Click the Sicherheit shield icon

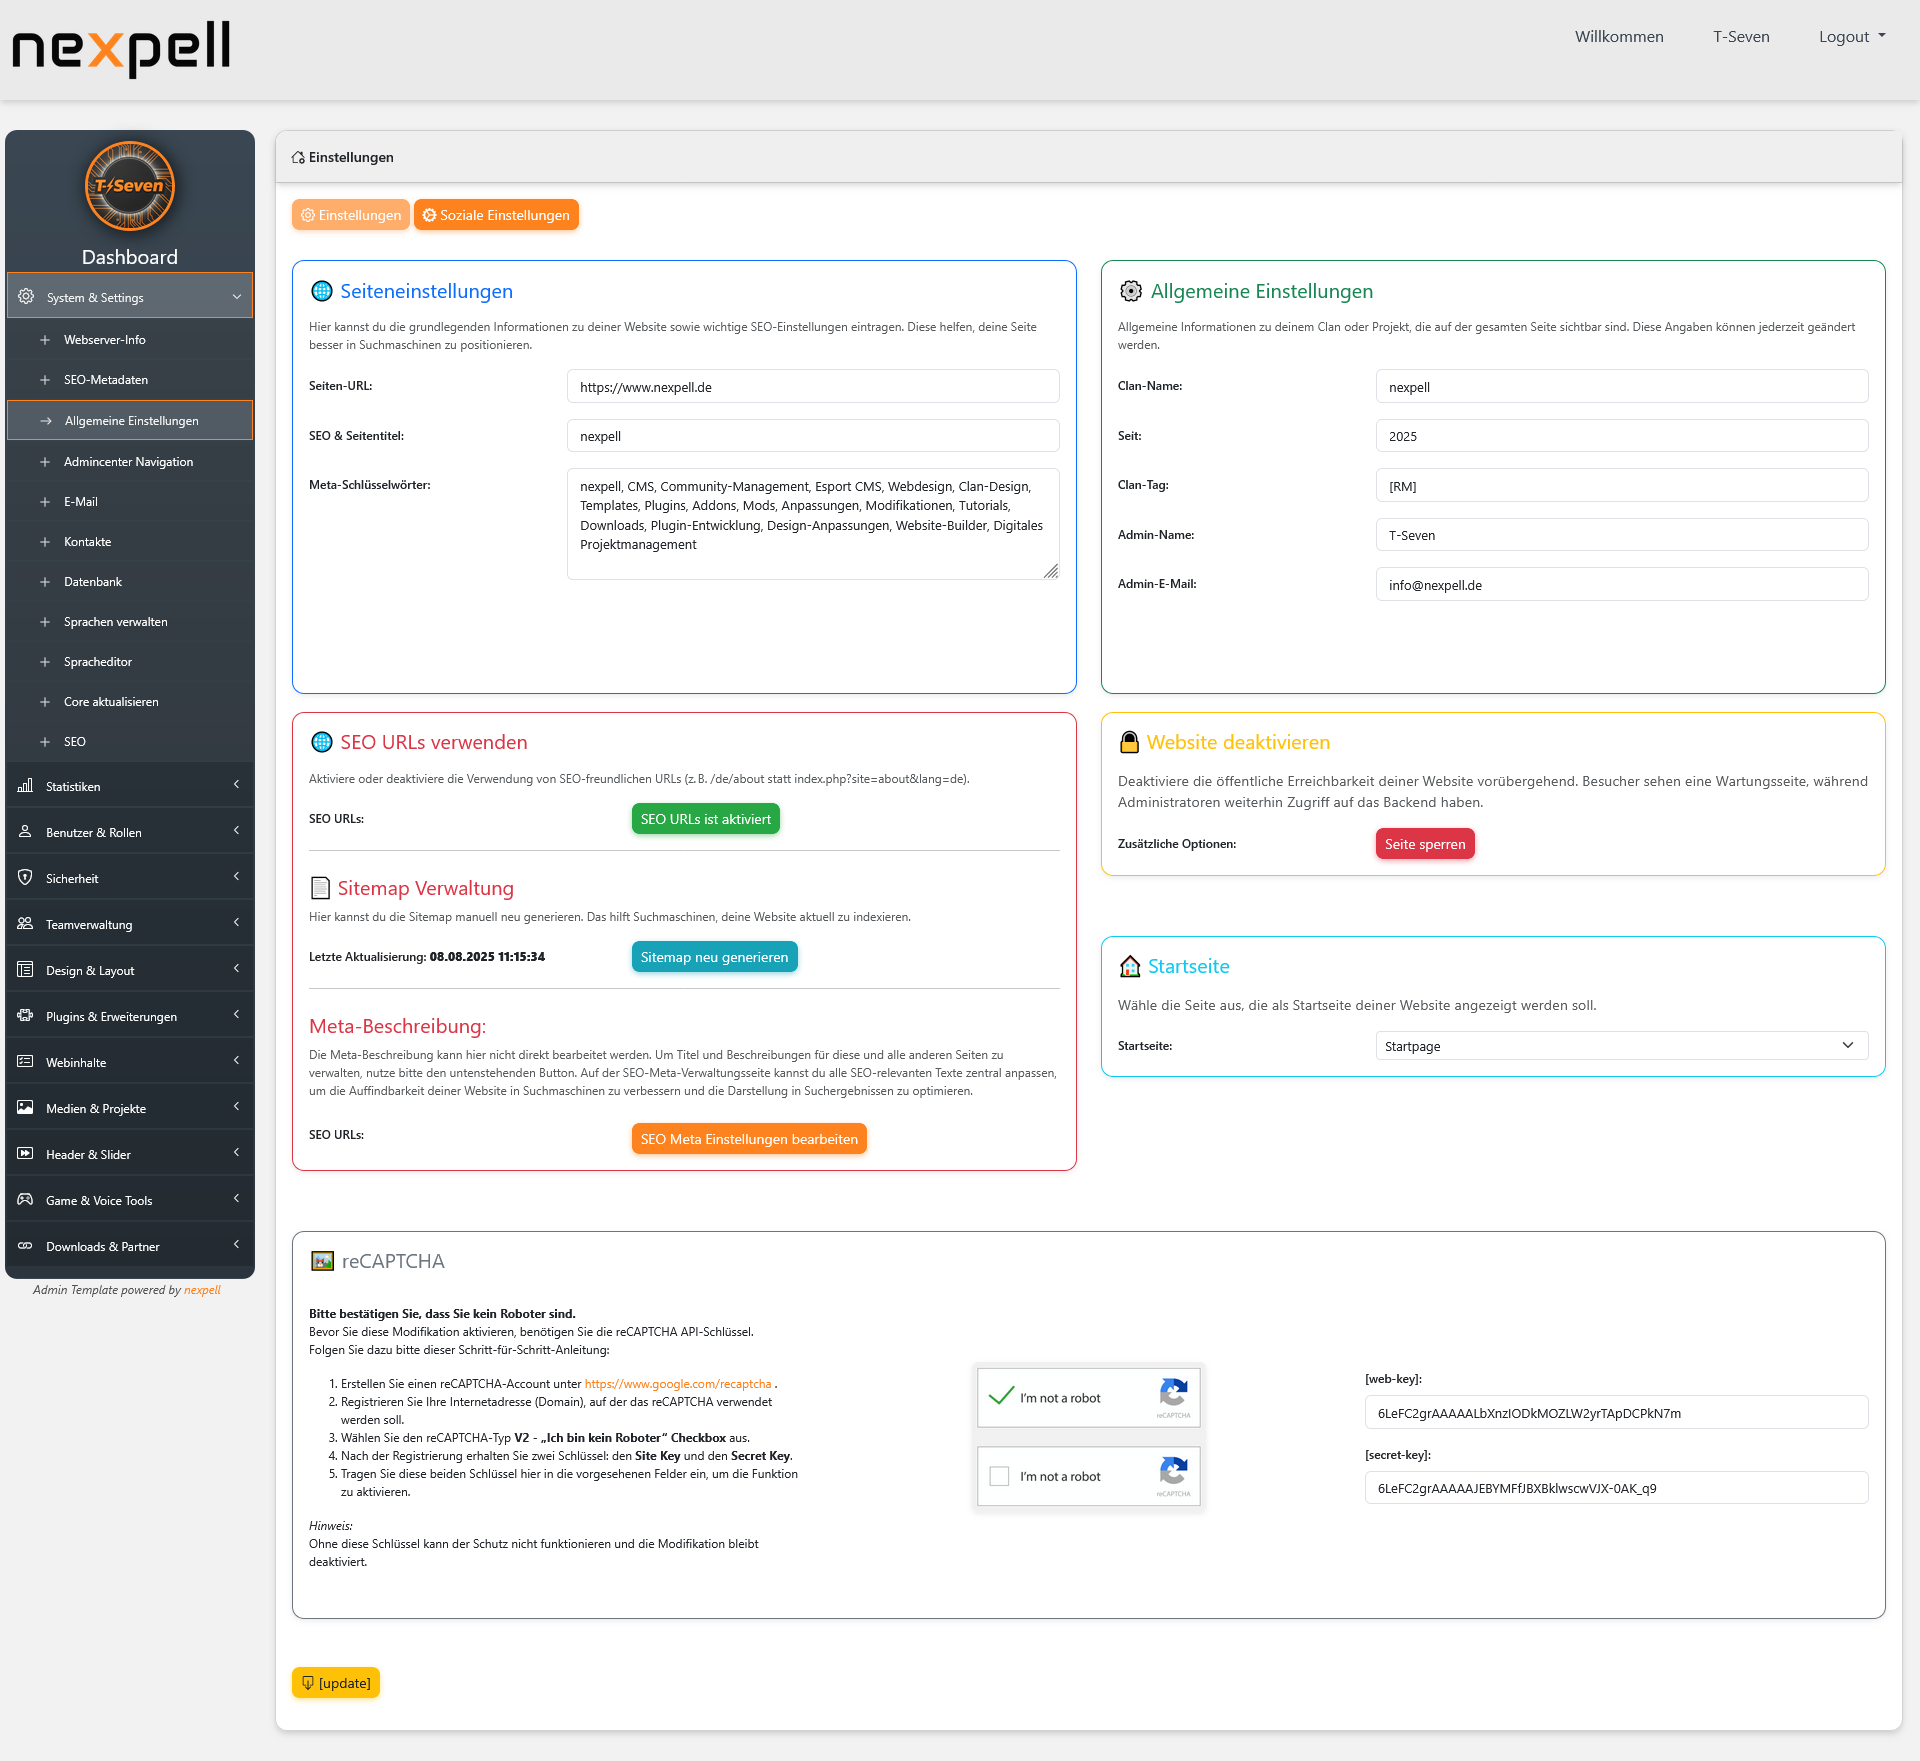point(25,877)
